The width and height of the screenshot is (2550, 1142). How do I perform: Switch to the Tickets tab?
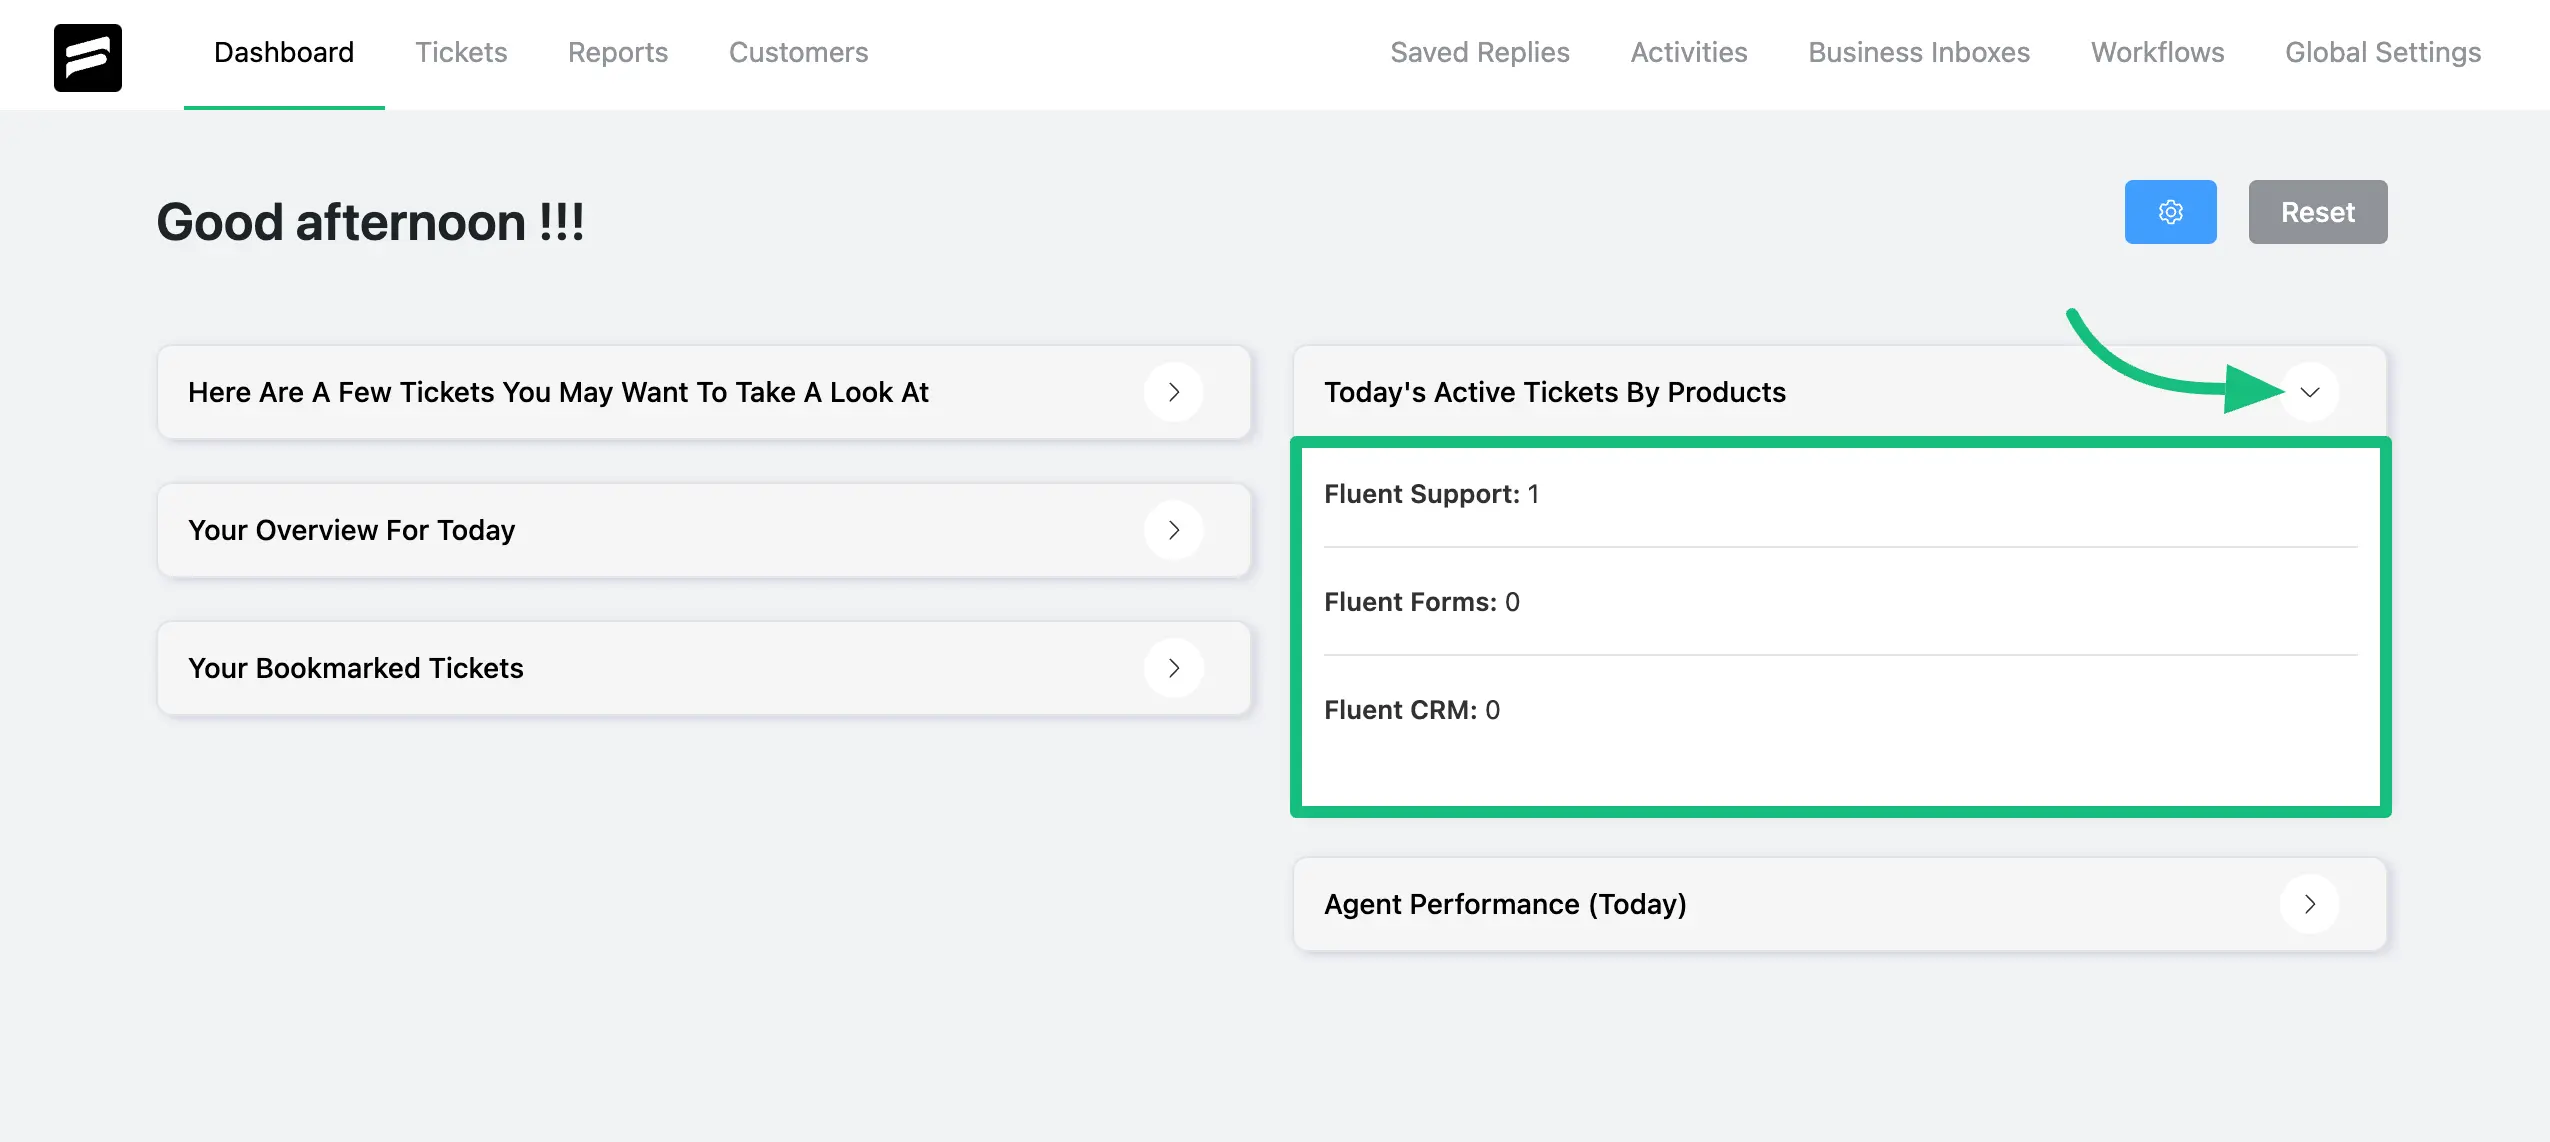pyautogui.click(x=461, y=52)
